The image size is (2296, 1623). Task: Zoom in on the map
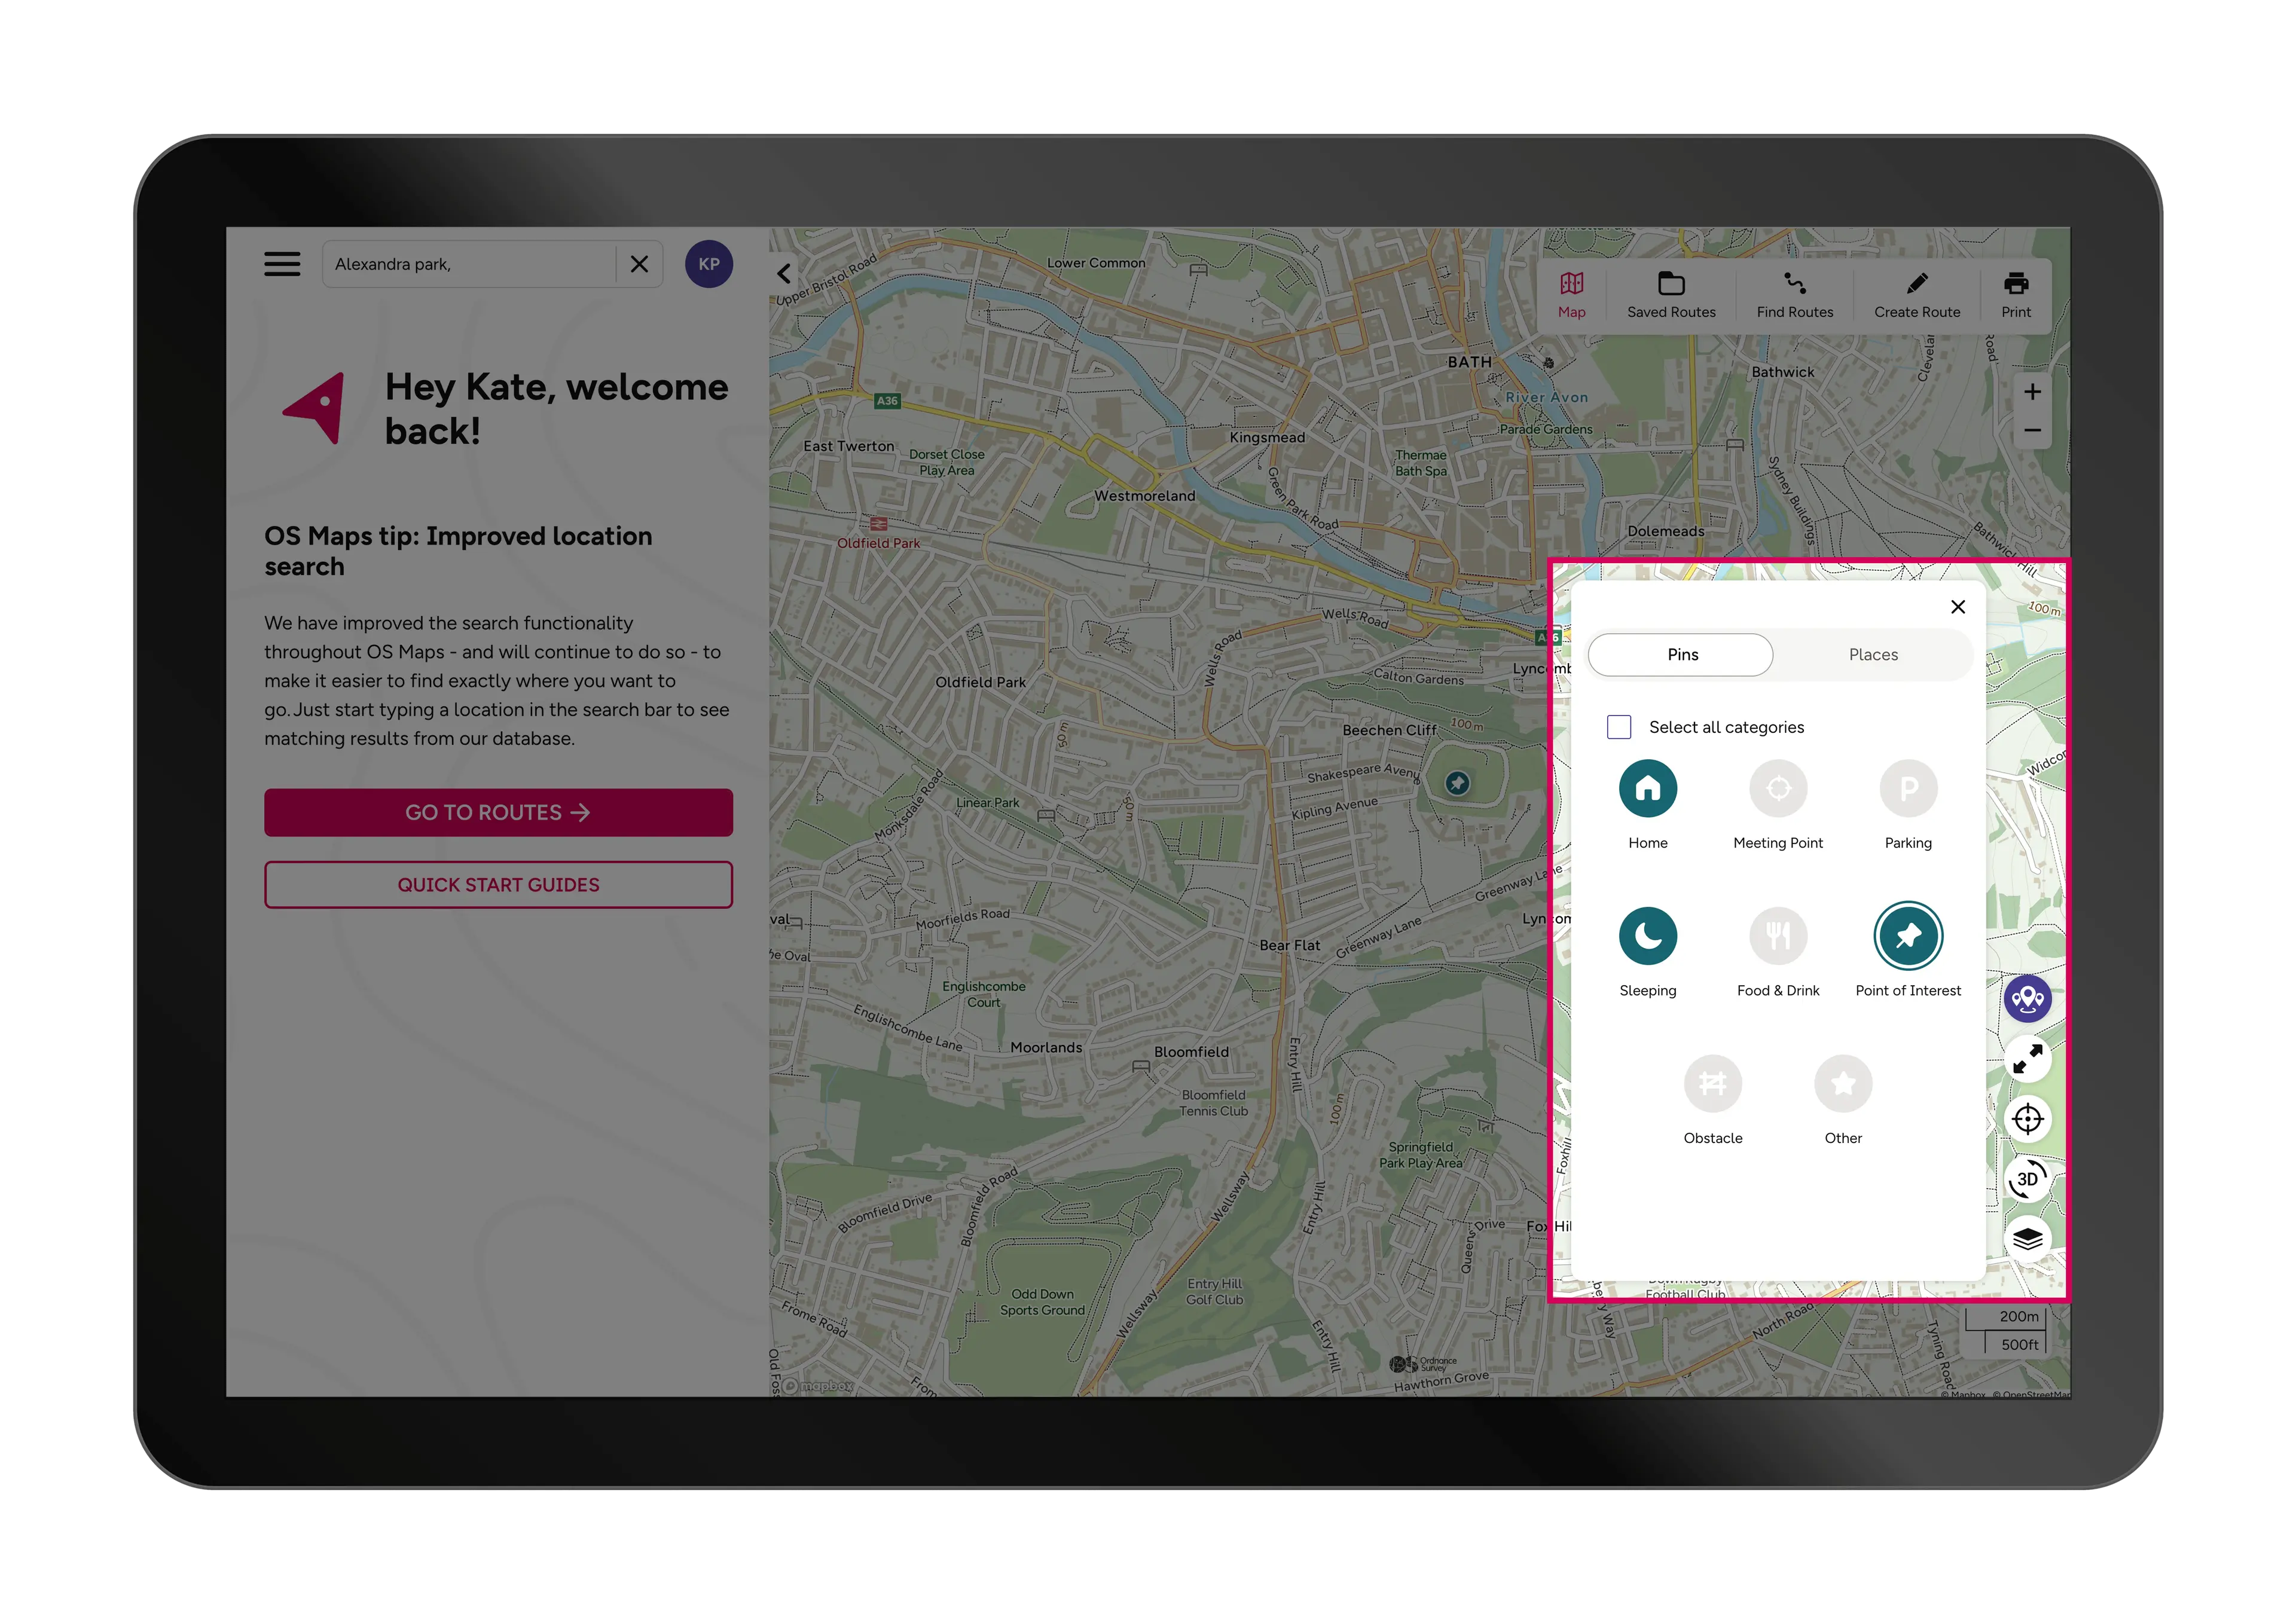[x=2032, y=392]
